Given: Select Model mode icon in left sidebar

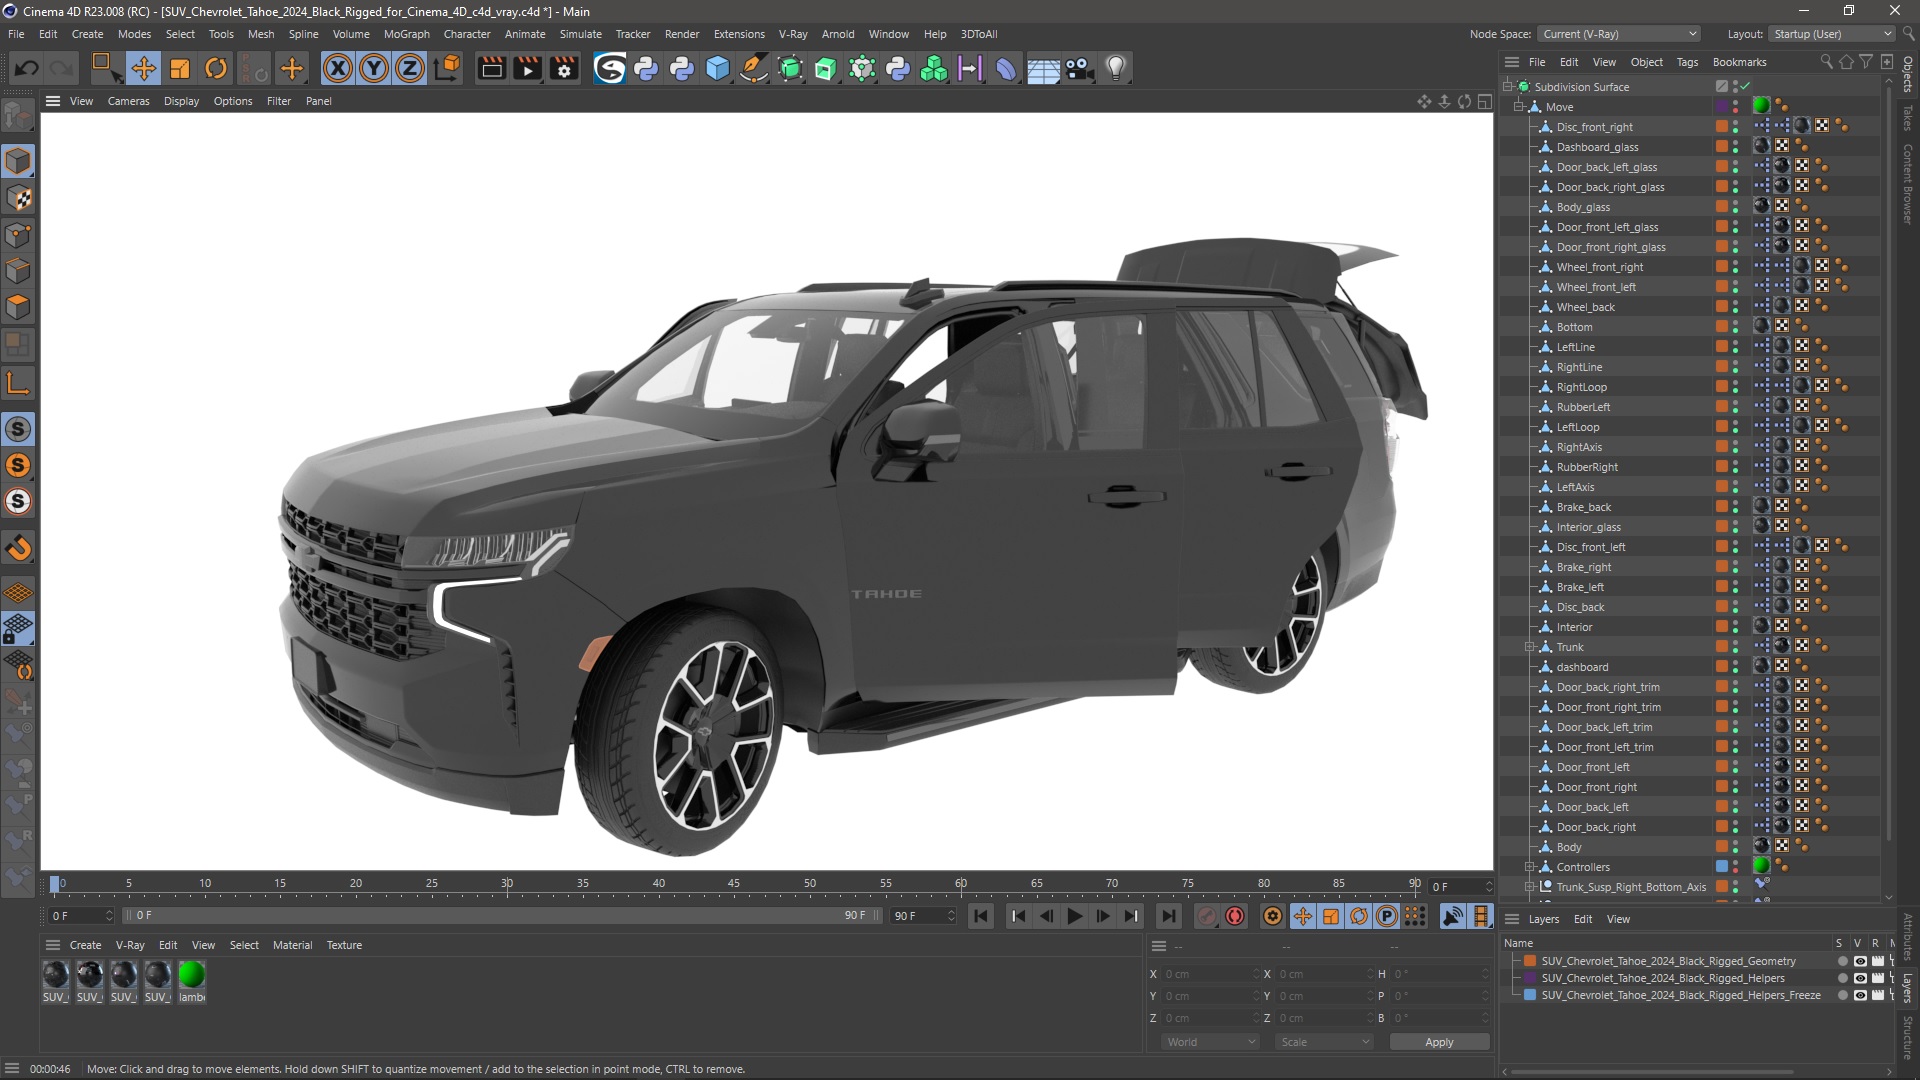Looking at the screenshot, I should (x=18, y=161).
